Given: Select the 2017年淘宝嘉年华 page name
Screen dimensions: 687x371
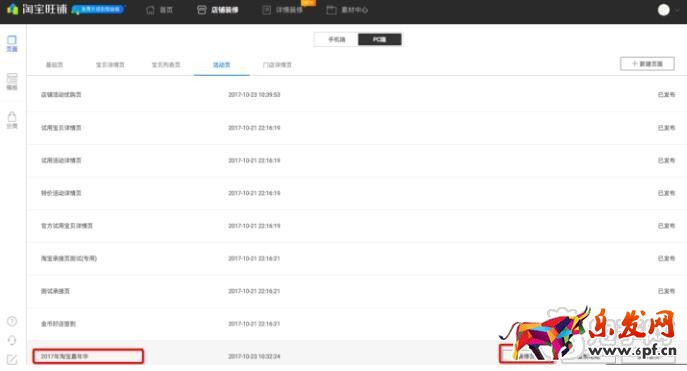Looking at the screenshot, I should click(64, 357).
